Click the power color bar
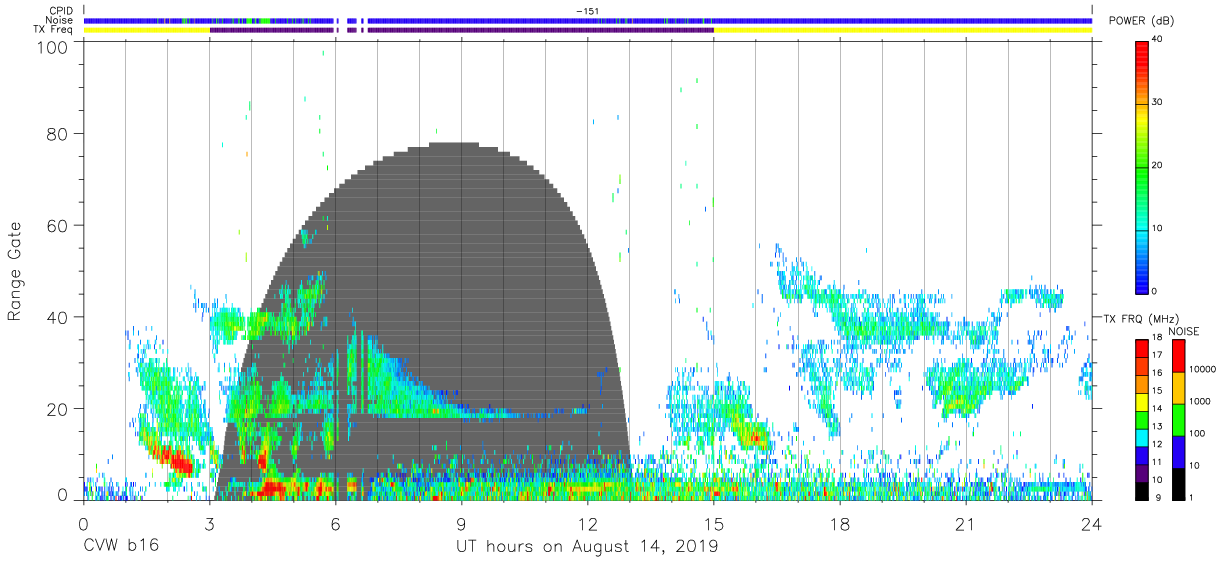Viewport: 1228px width, 567px height. 1142,166
